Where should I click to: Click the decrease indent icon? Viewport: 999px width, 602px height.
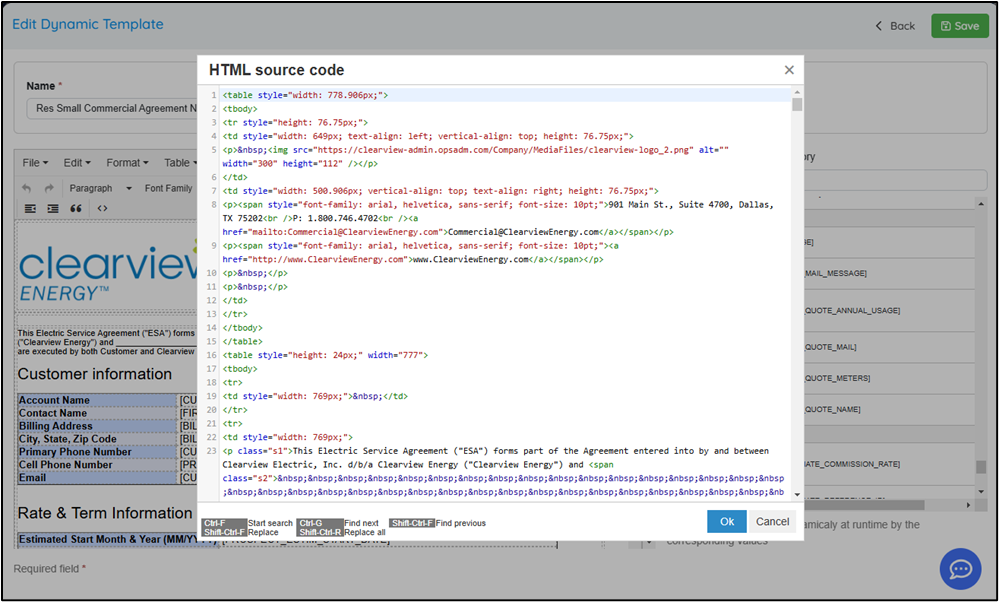30,208
